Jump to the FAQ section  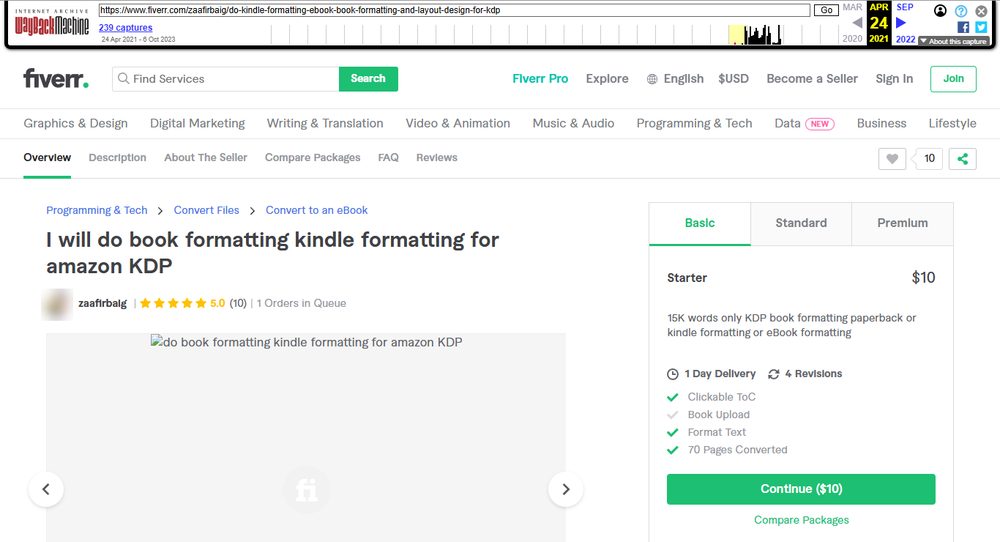388,157
